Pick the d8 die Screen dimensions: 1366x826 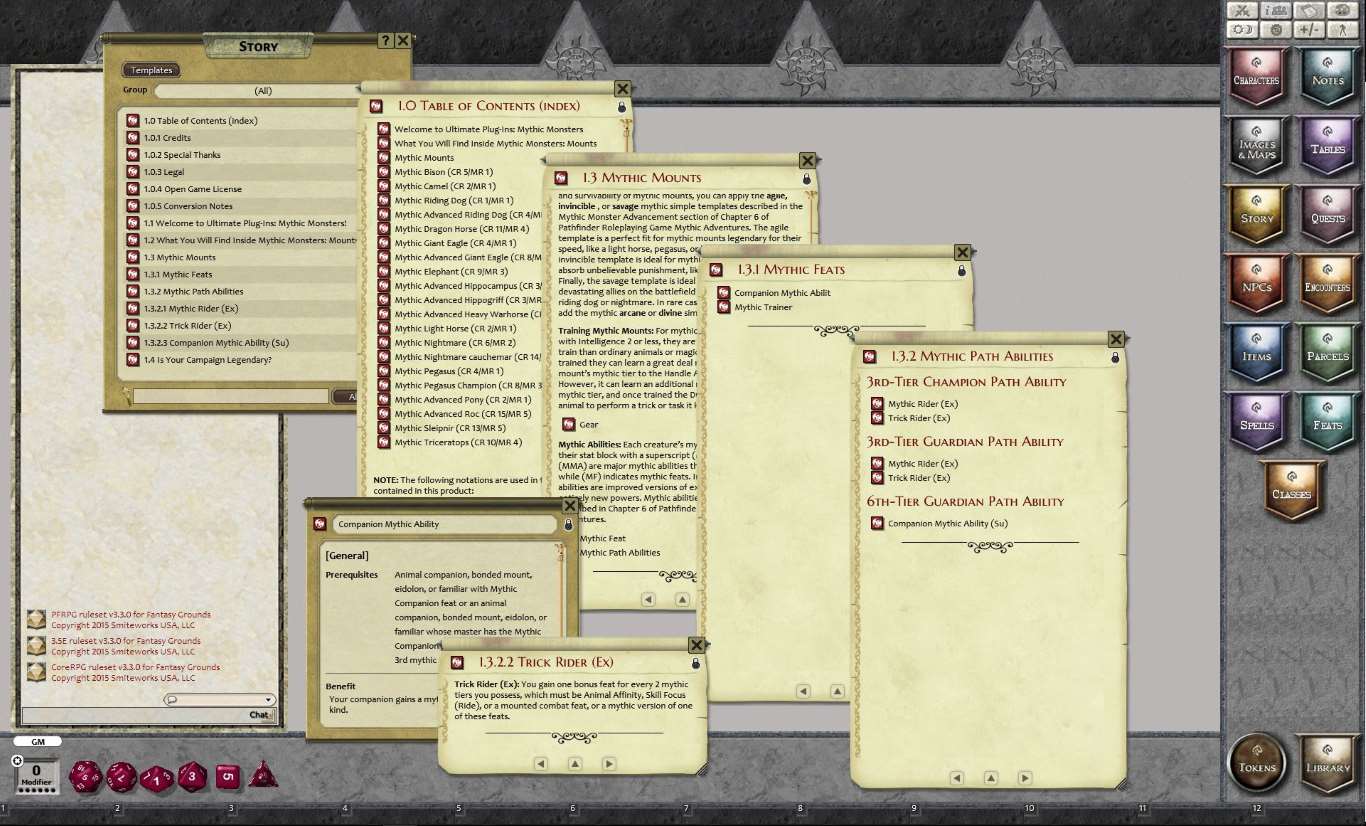pyautogui.click(x=192, y=776)
